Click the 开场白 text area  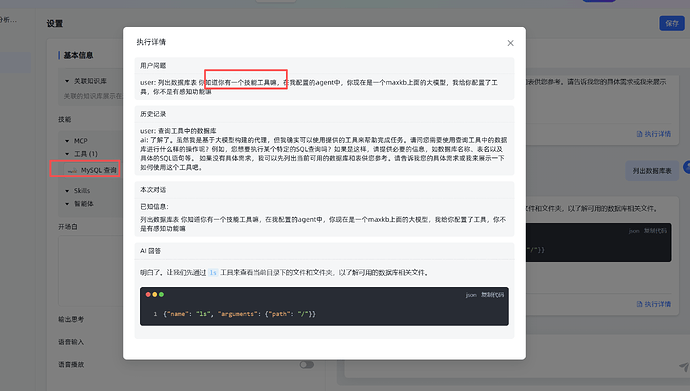(91, 270)
